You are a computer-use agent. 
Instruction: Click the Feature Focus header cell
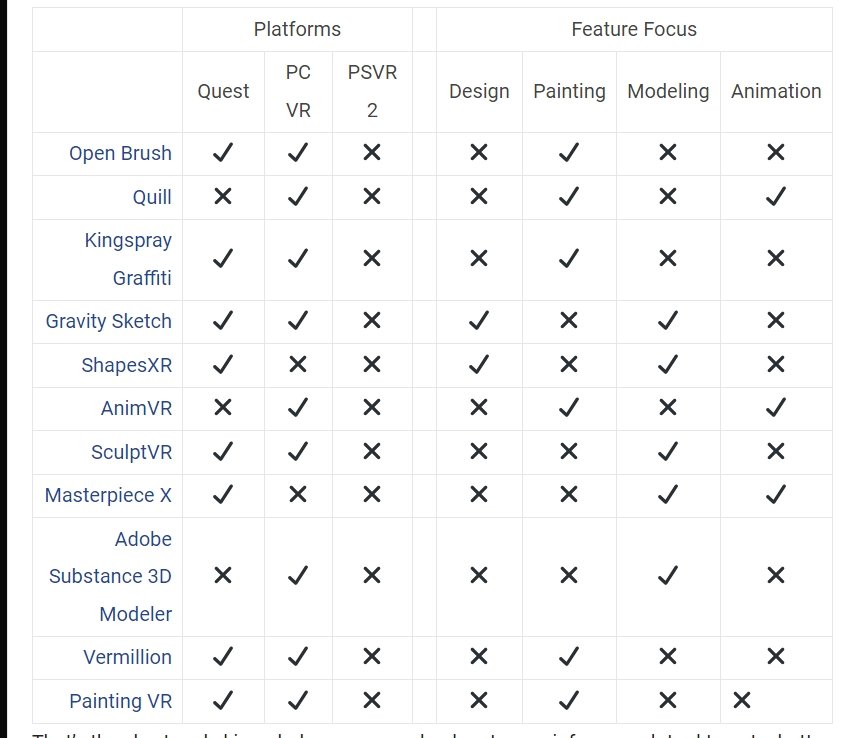pyautogui.click(x=634, y=30)
